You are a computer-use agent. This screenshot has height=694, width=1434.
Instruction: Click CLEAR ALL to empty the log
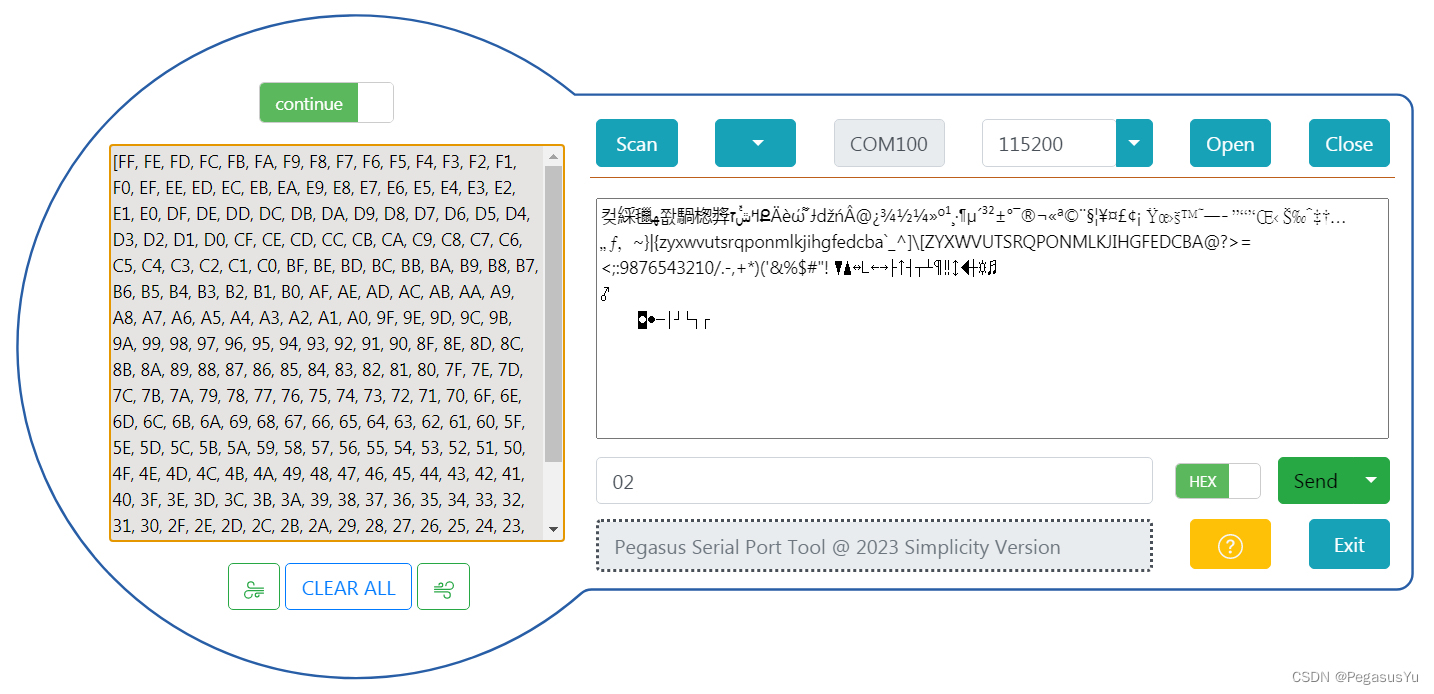(348, 586)
